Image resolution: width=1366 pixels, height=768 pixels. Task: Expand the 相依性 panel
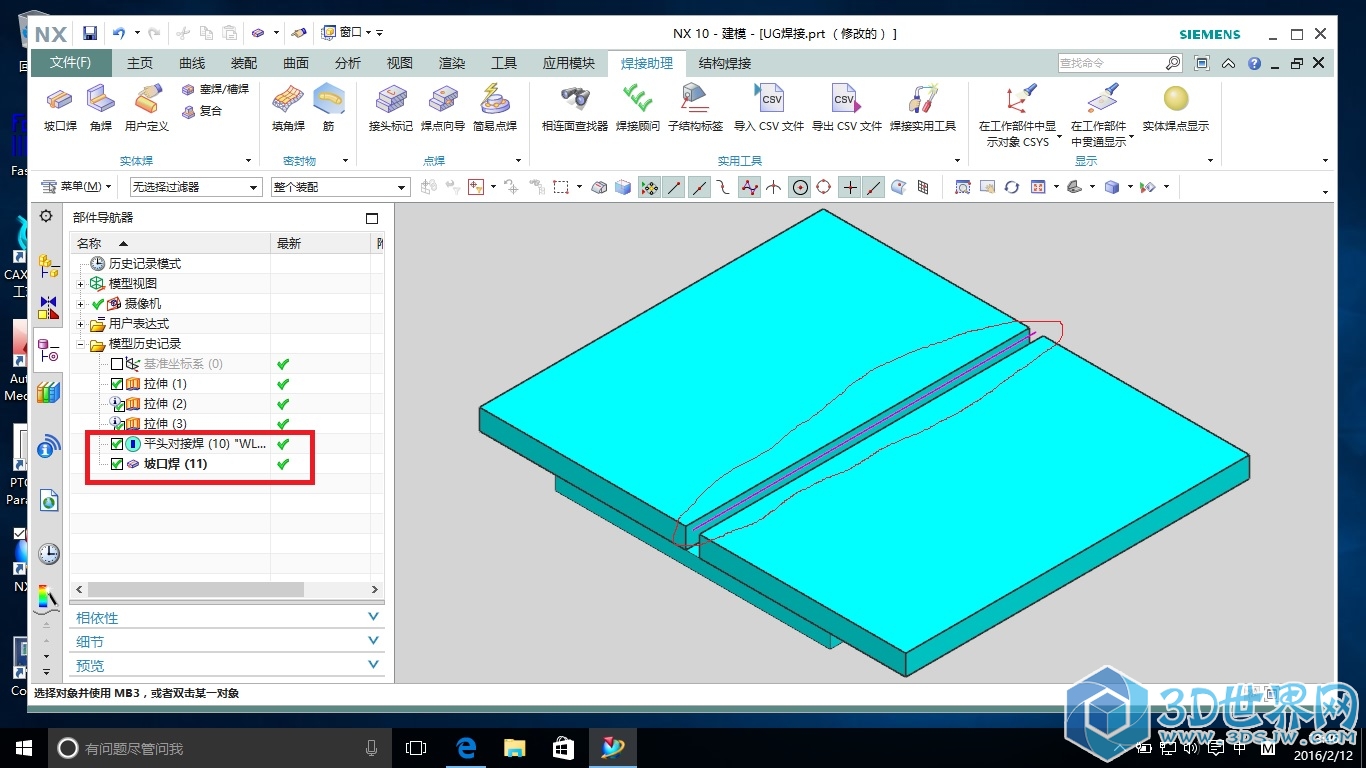click(228, 618)
